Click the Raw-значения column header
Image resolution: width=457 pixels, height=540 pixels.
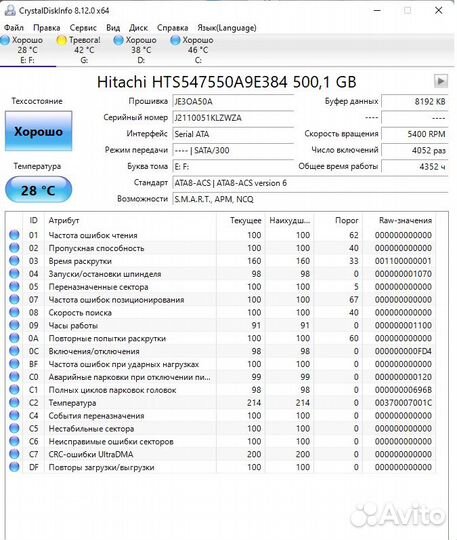pos(399,220)
